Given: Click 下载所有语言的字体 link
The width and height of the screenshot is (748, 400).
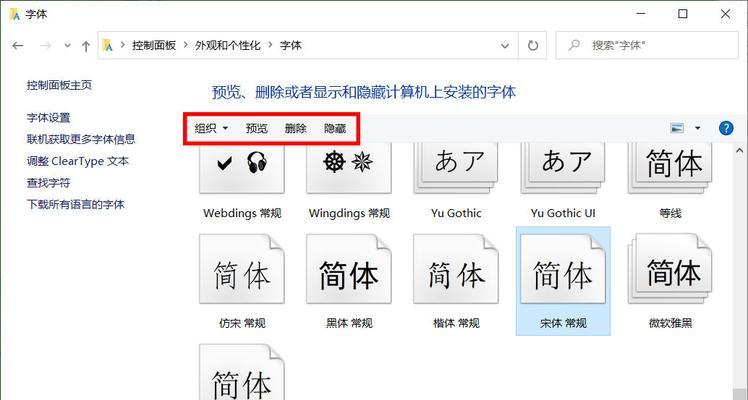Looking at the screenshot, I should [x=76, y=205].
